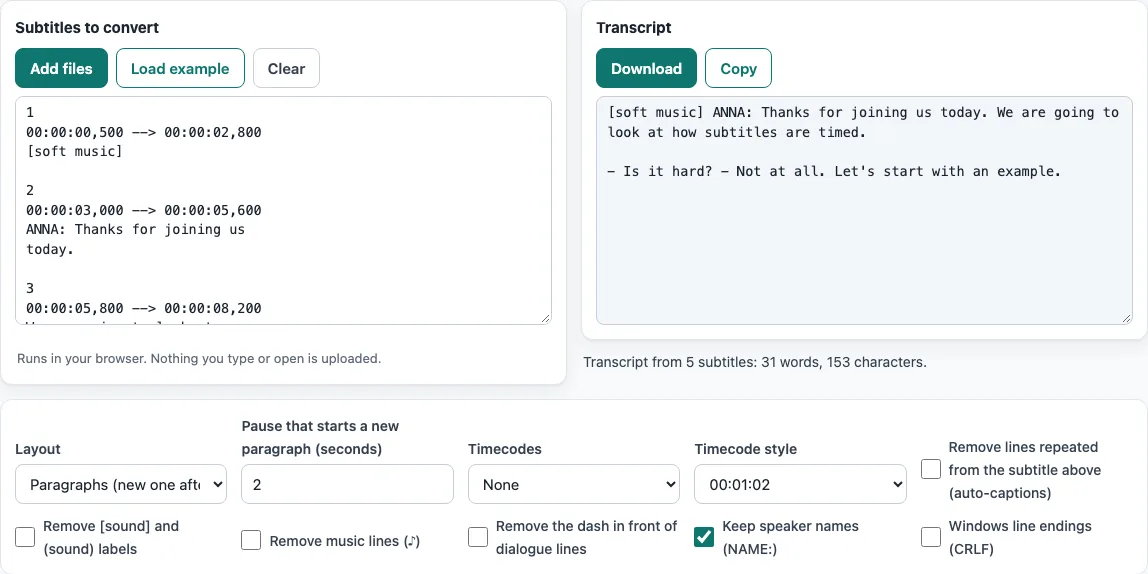Download the transcript
This screenshot has height=574, width=1148.
646,68
